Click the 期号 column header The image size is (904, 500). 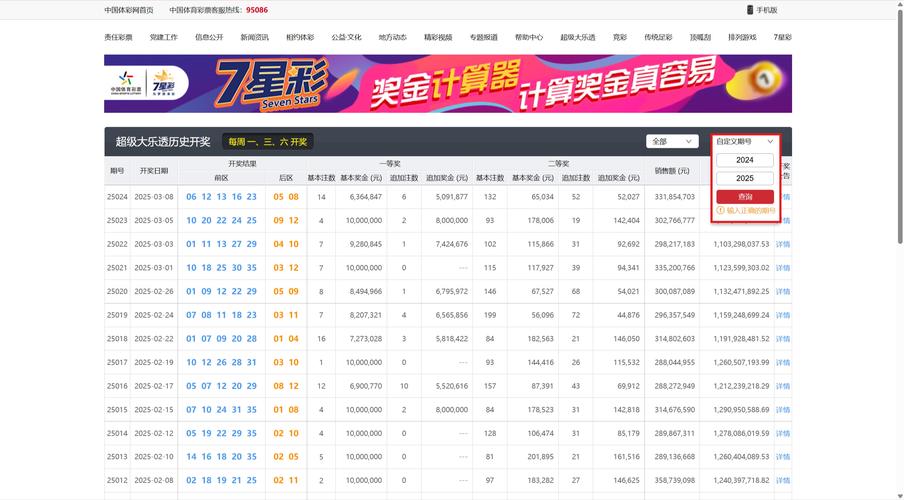(117, 171)
